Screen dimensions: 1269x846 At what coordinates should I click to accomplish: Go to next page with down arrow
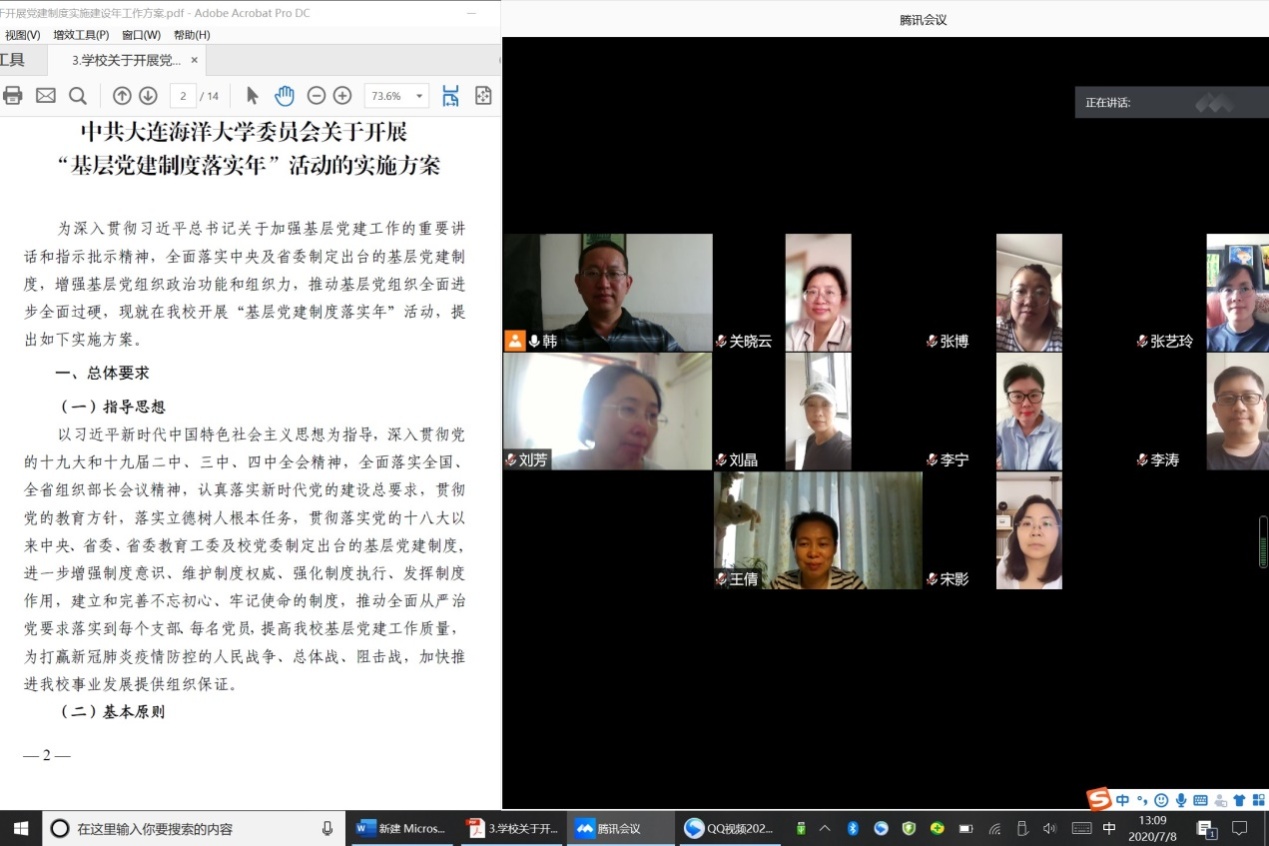[x=148, y=96]
